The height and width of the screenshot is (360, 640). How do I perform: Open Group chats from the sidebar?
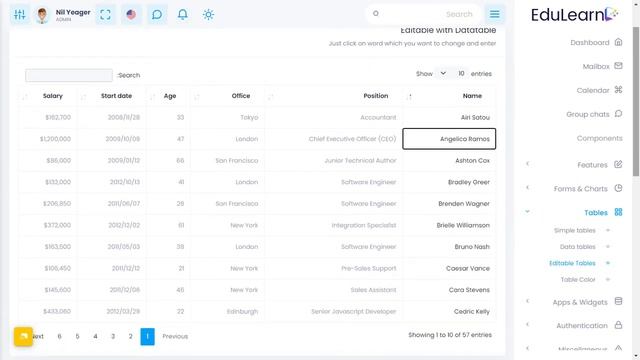point(588,114)
